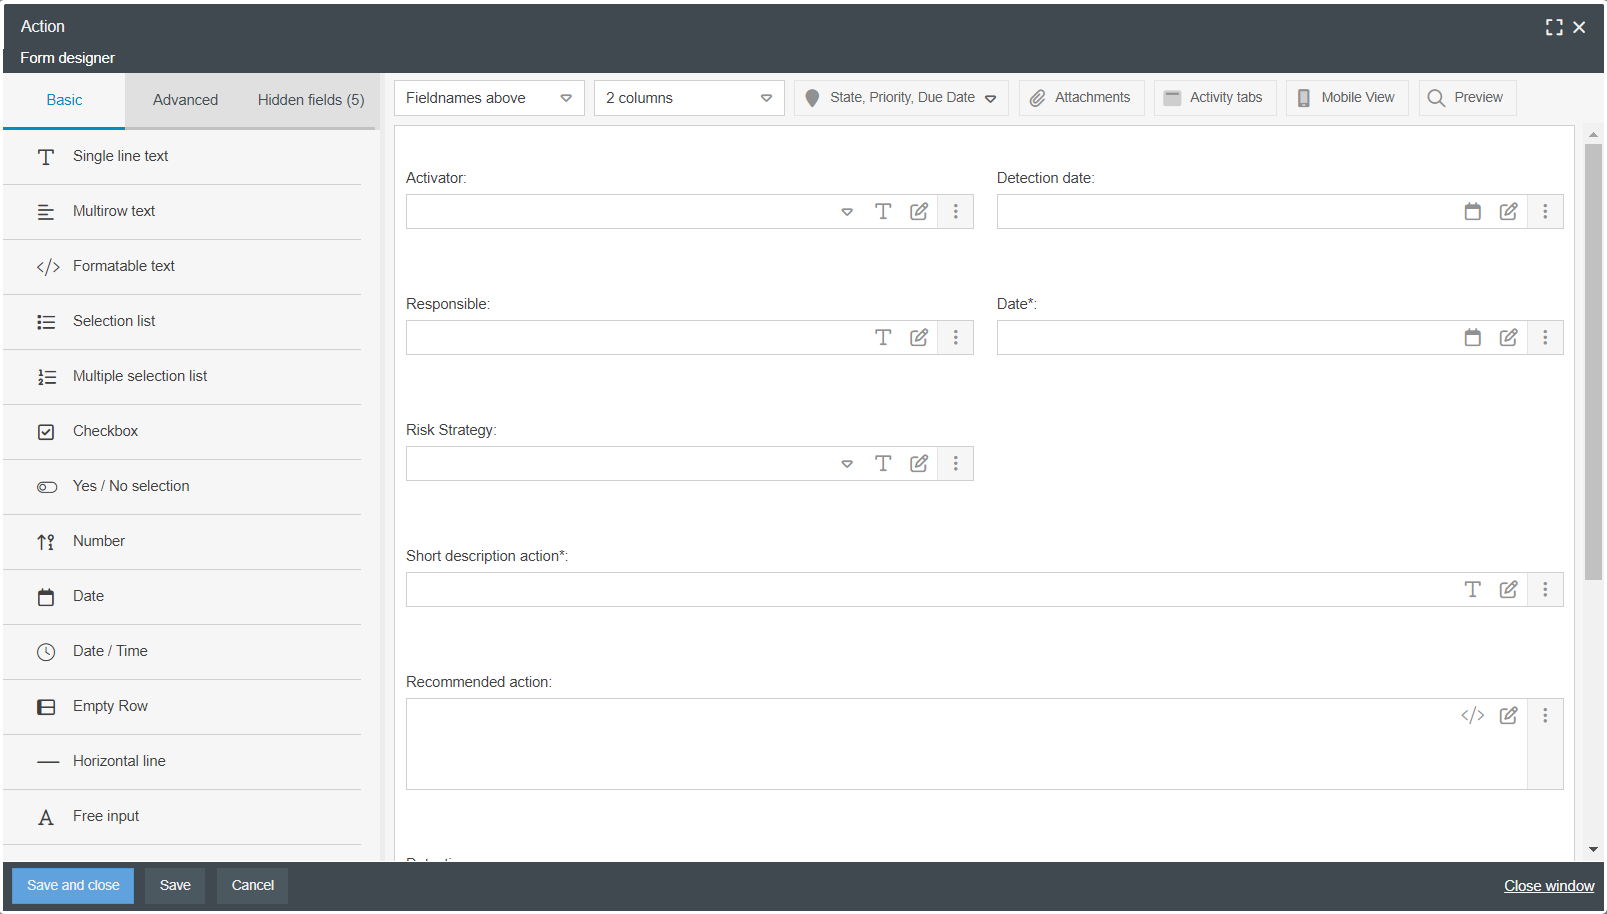The height and width of the screenshot is (914, 1607).
Task: Click text type icon in Activator field
Action: (x=883, y=211)
